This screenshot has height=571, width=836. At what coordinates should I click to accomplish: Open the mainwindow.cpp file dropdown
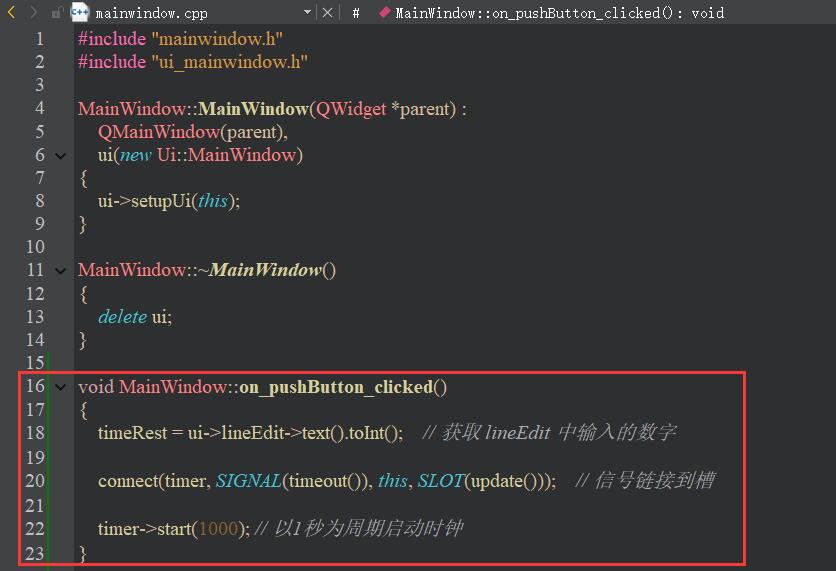click(307, 13)
